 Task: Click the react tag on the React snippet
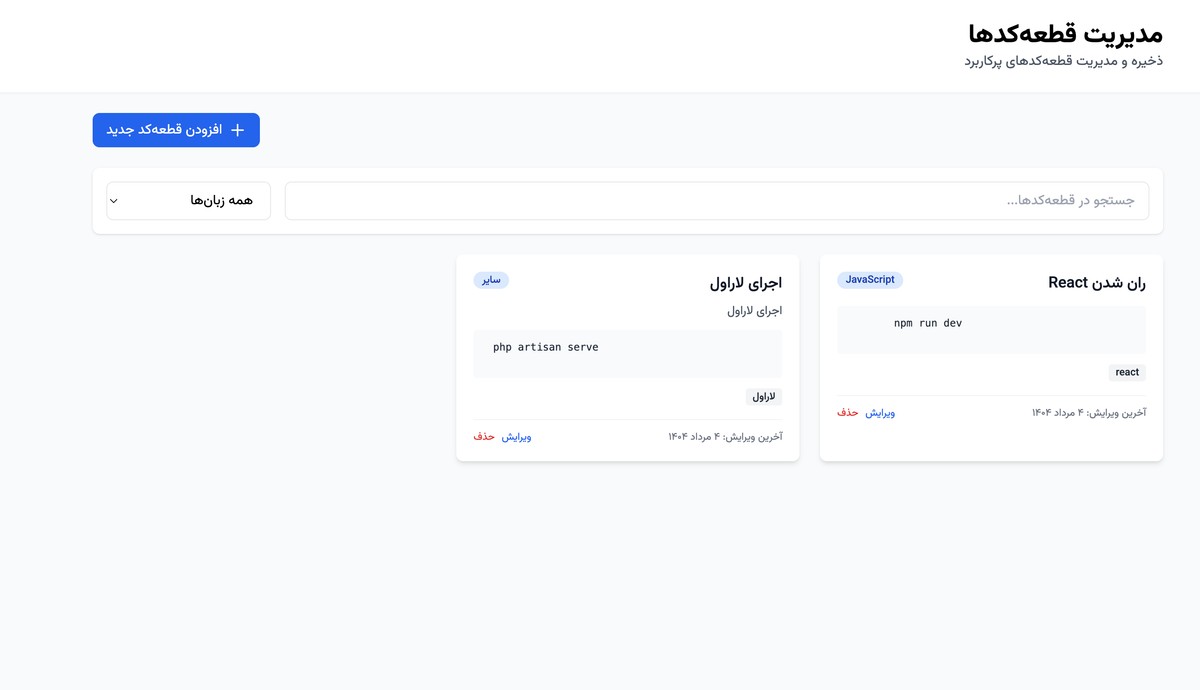pyautogui.click(x=1127, y=372)
